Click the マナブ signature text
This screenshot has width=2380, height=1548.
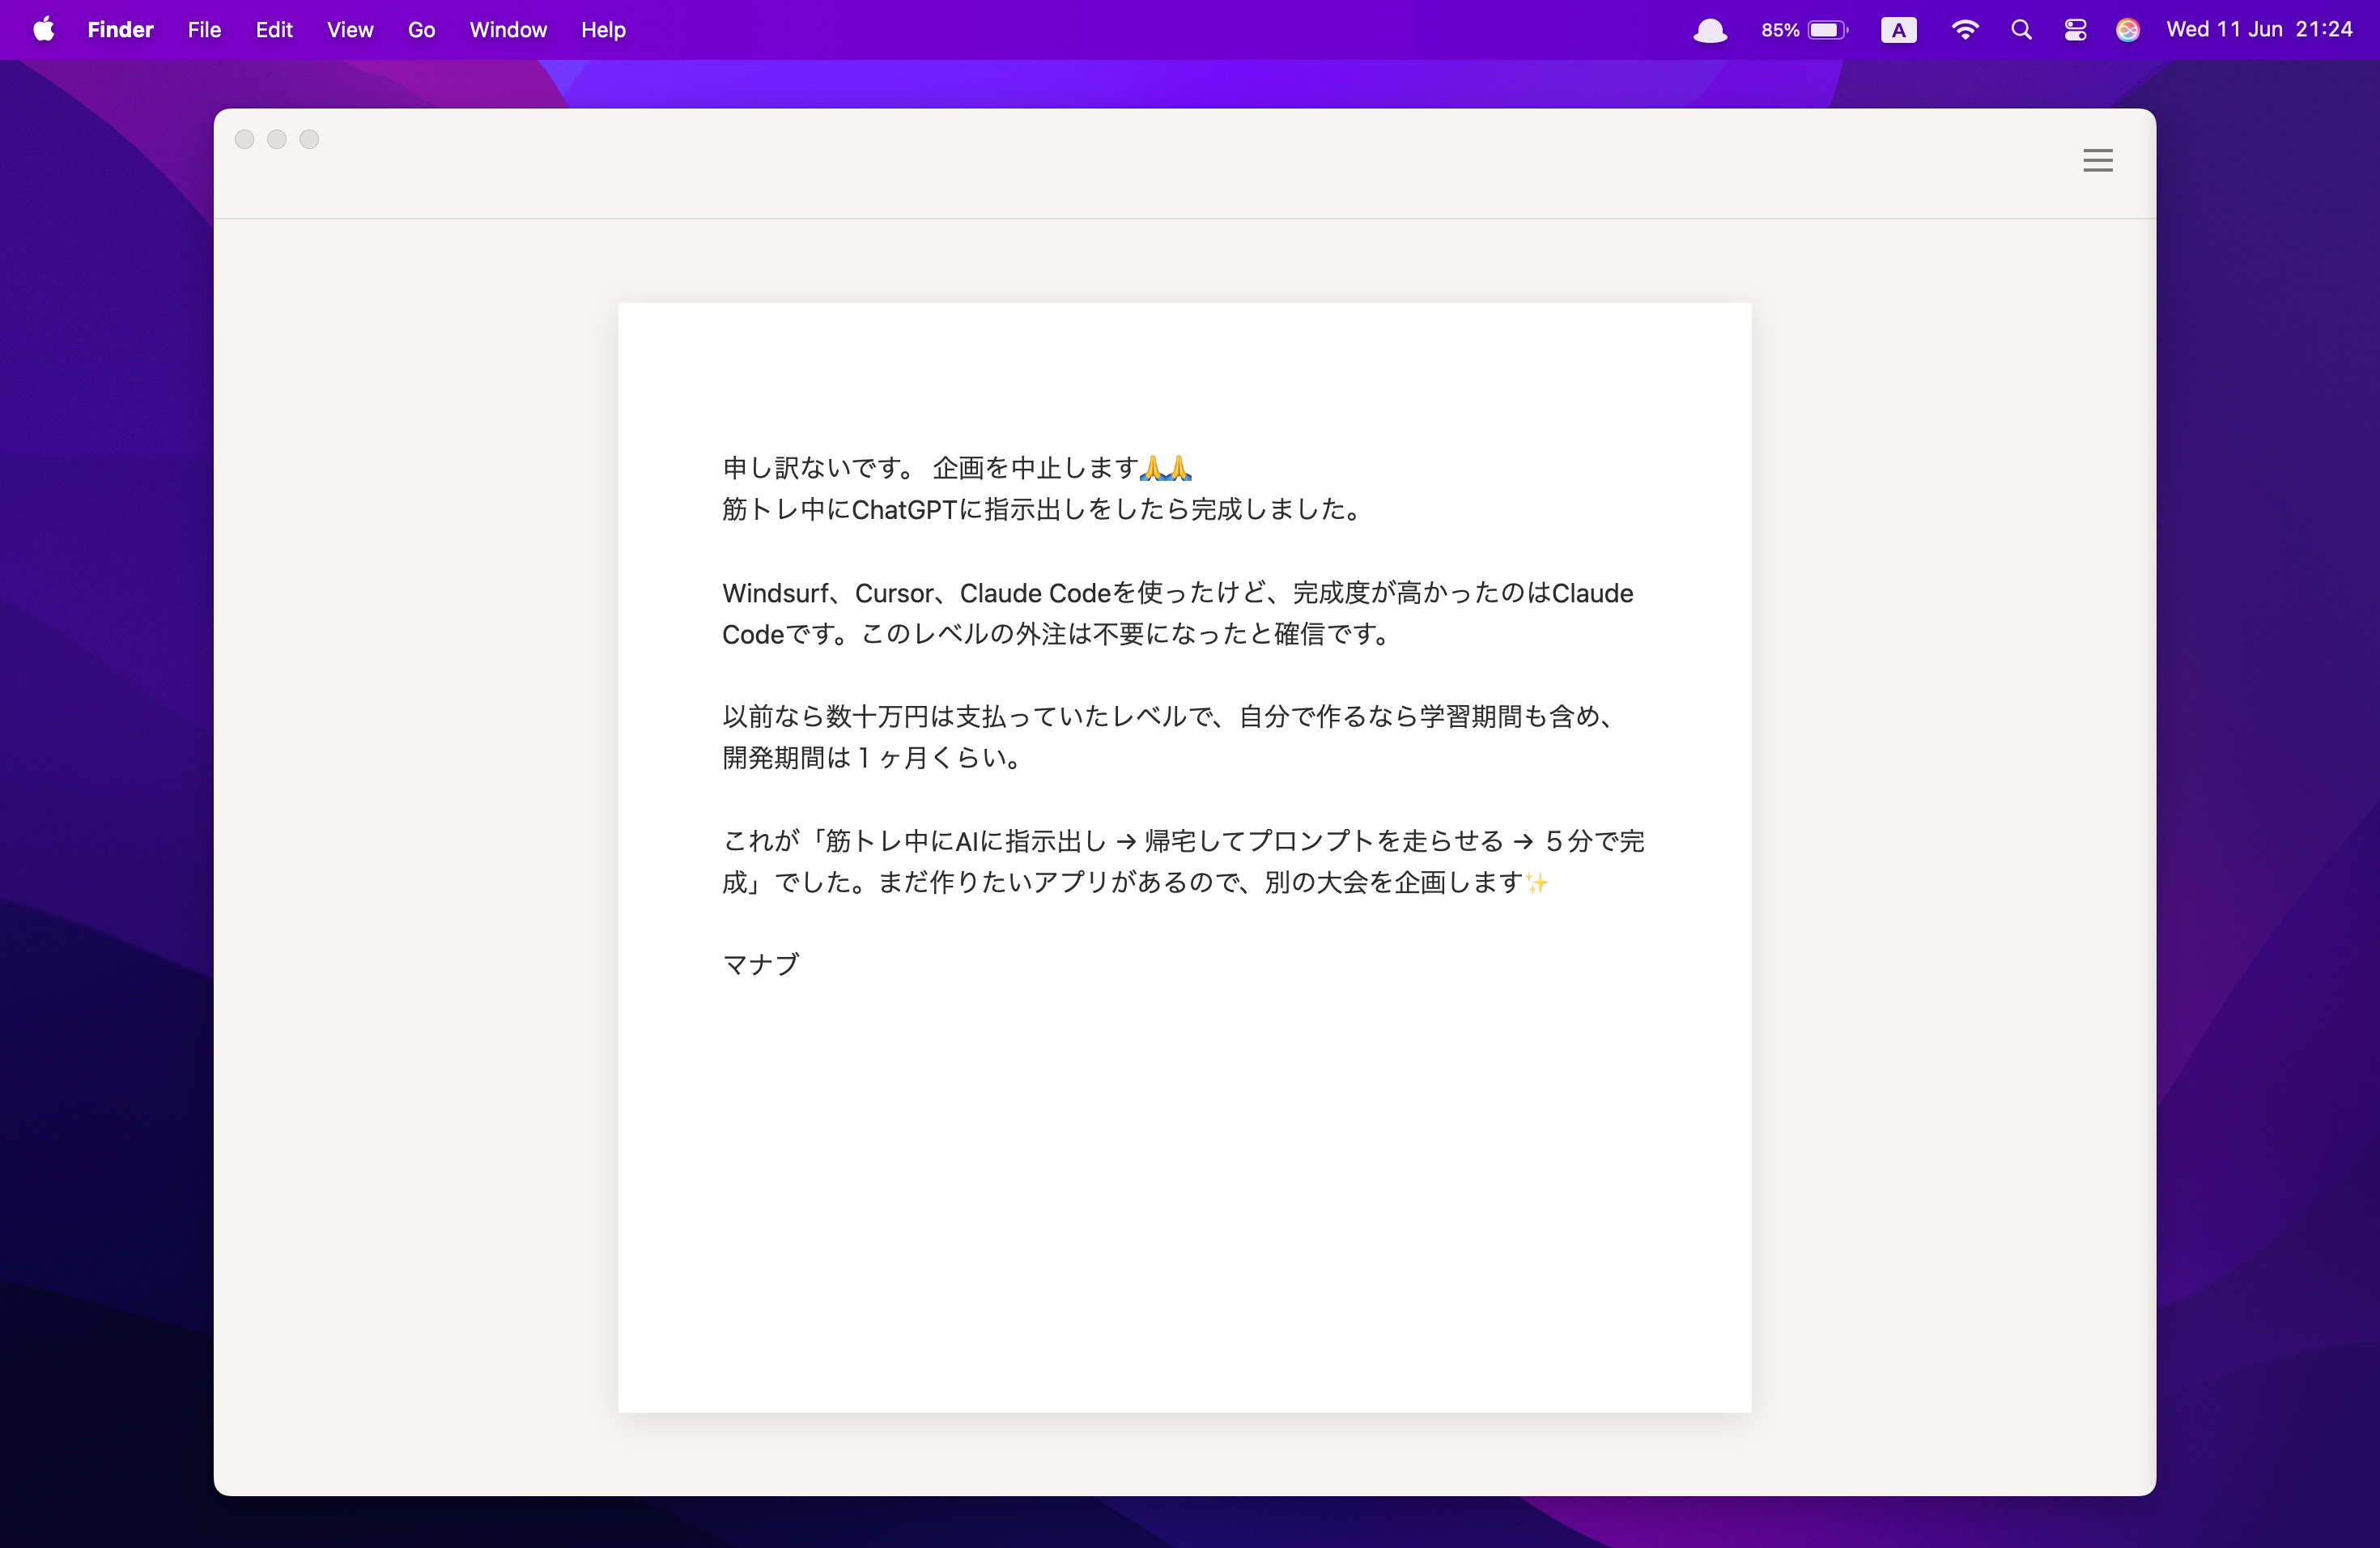[761, 964]
